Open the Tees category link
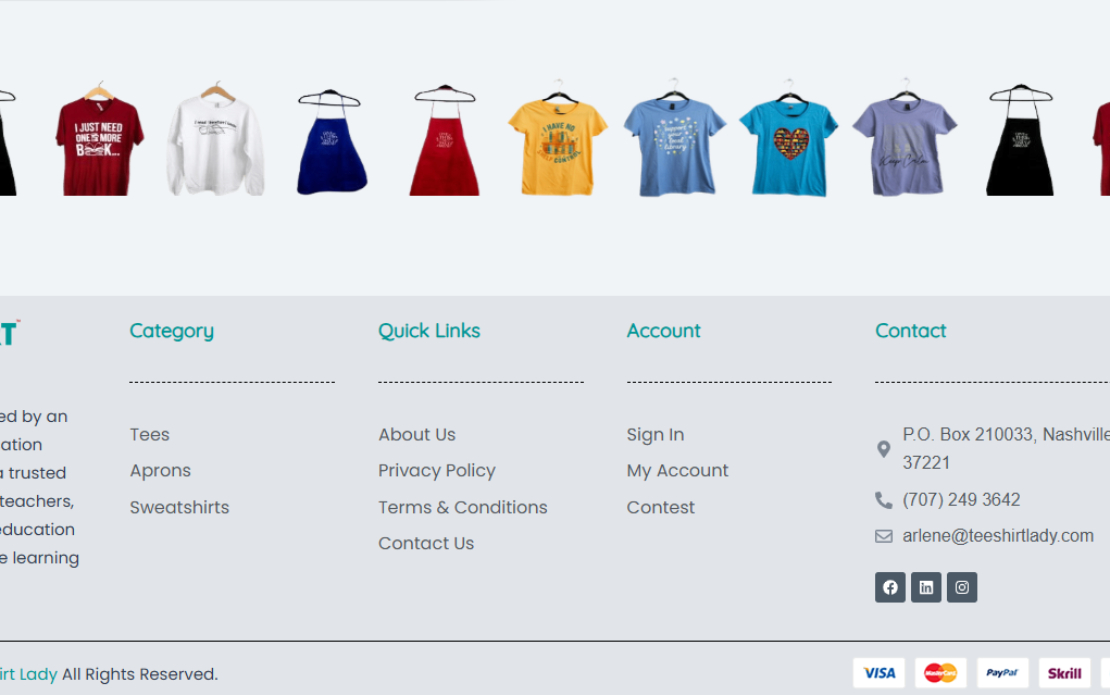Image resolution: width=1110 pixels, height=695 pixels. click(150, 434)
